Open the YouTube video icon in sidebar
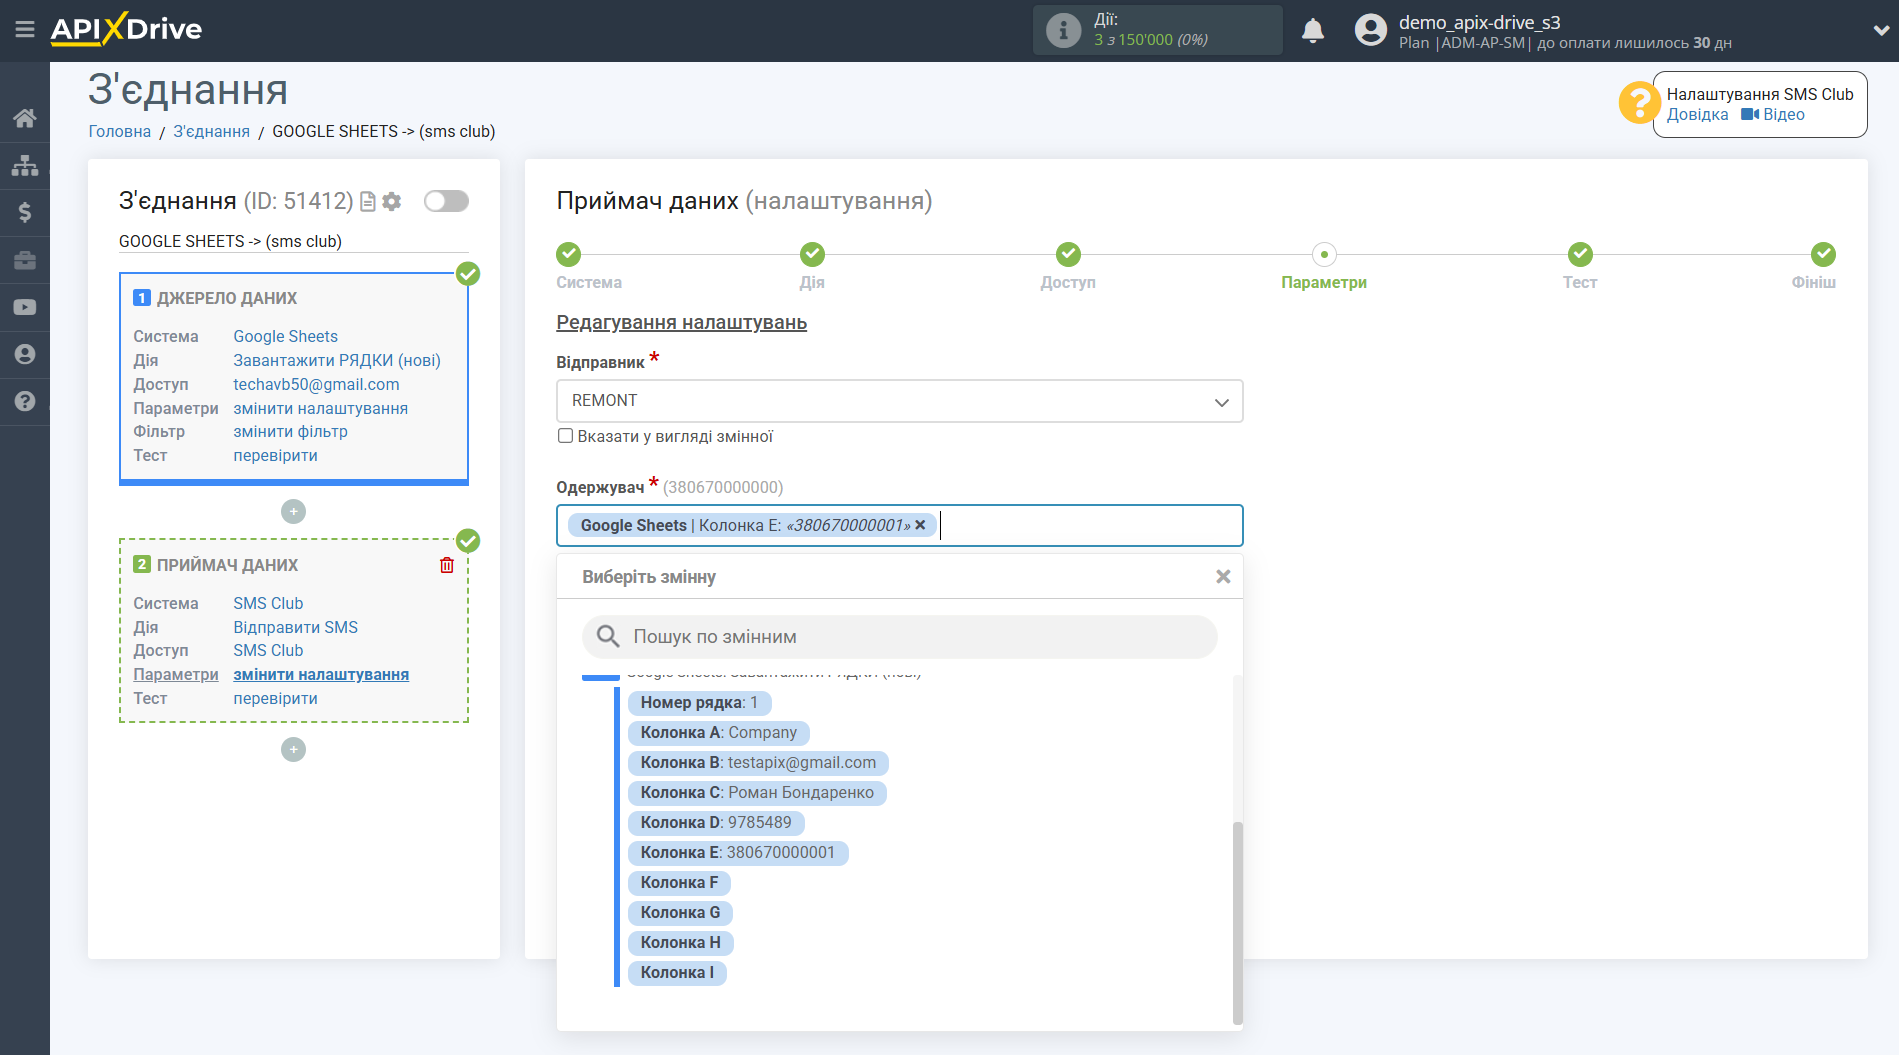Screen dimensions: 1899x1055 pos(25,307)
